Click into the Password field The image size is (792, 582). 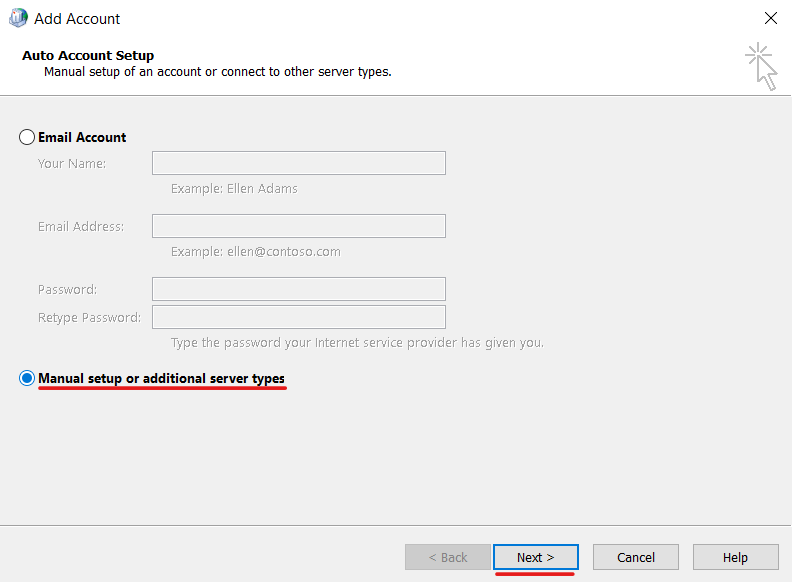click(298, 289)
